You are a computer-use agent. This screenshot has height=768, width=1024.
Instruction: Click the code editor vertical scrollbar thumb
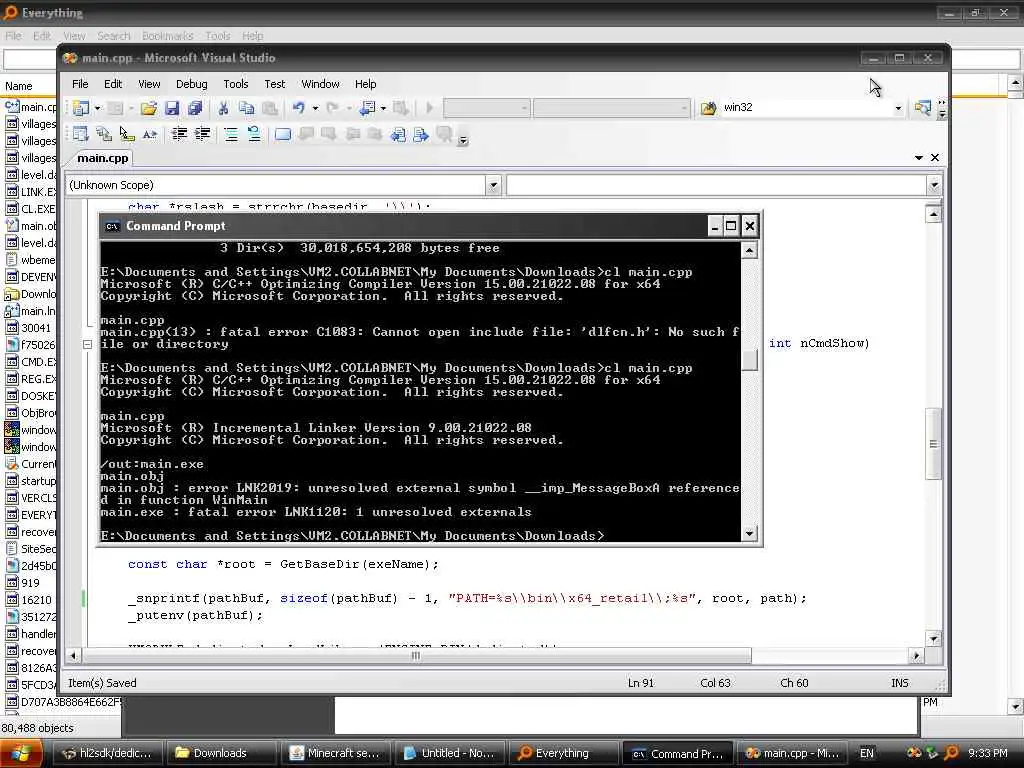pyautogui.click(x=934, y=444)
